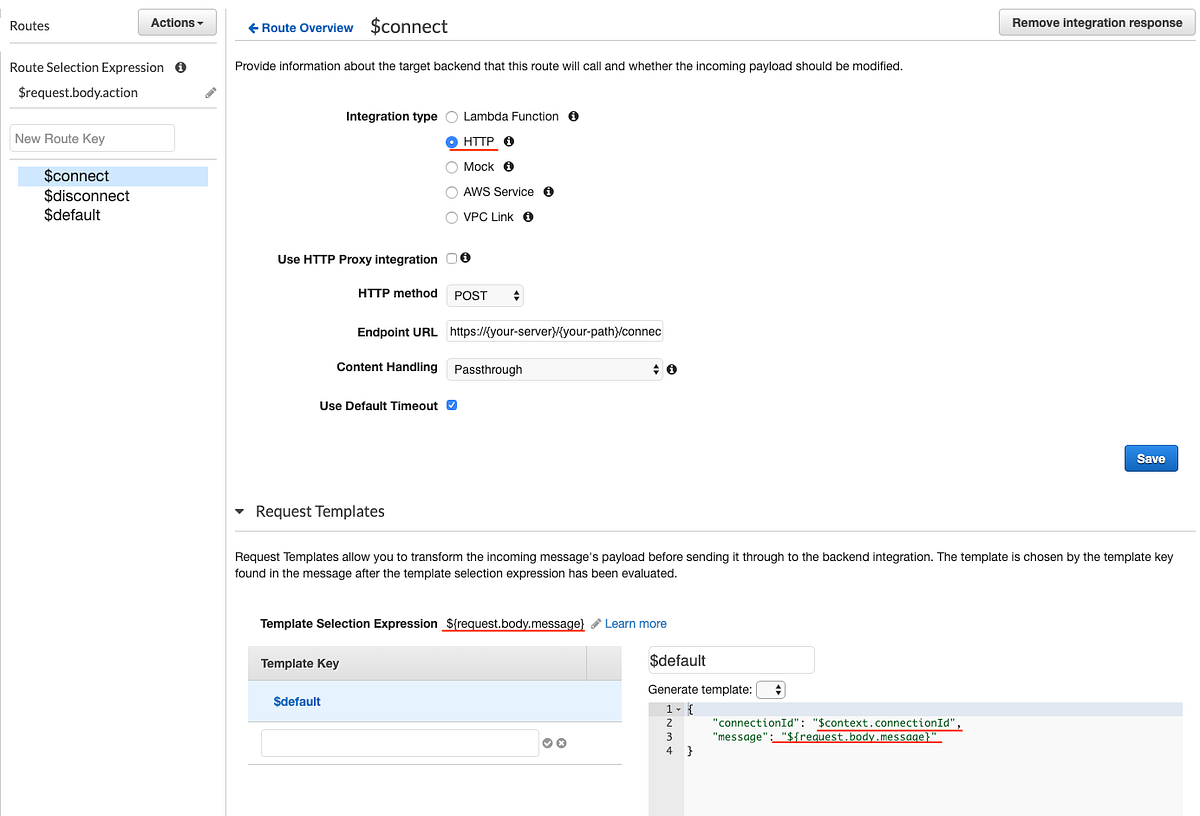Uncheck Use Default Timeout checkbox
The height and width of the screenshot is (816, 1200).
[x=452, y=405]
